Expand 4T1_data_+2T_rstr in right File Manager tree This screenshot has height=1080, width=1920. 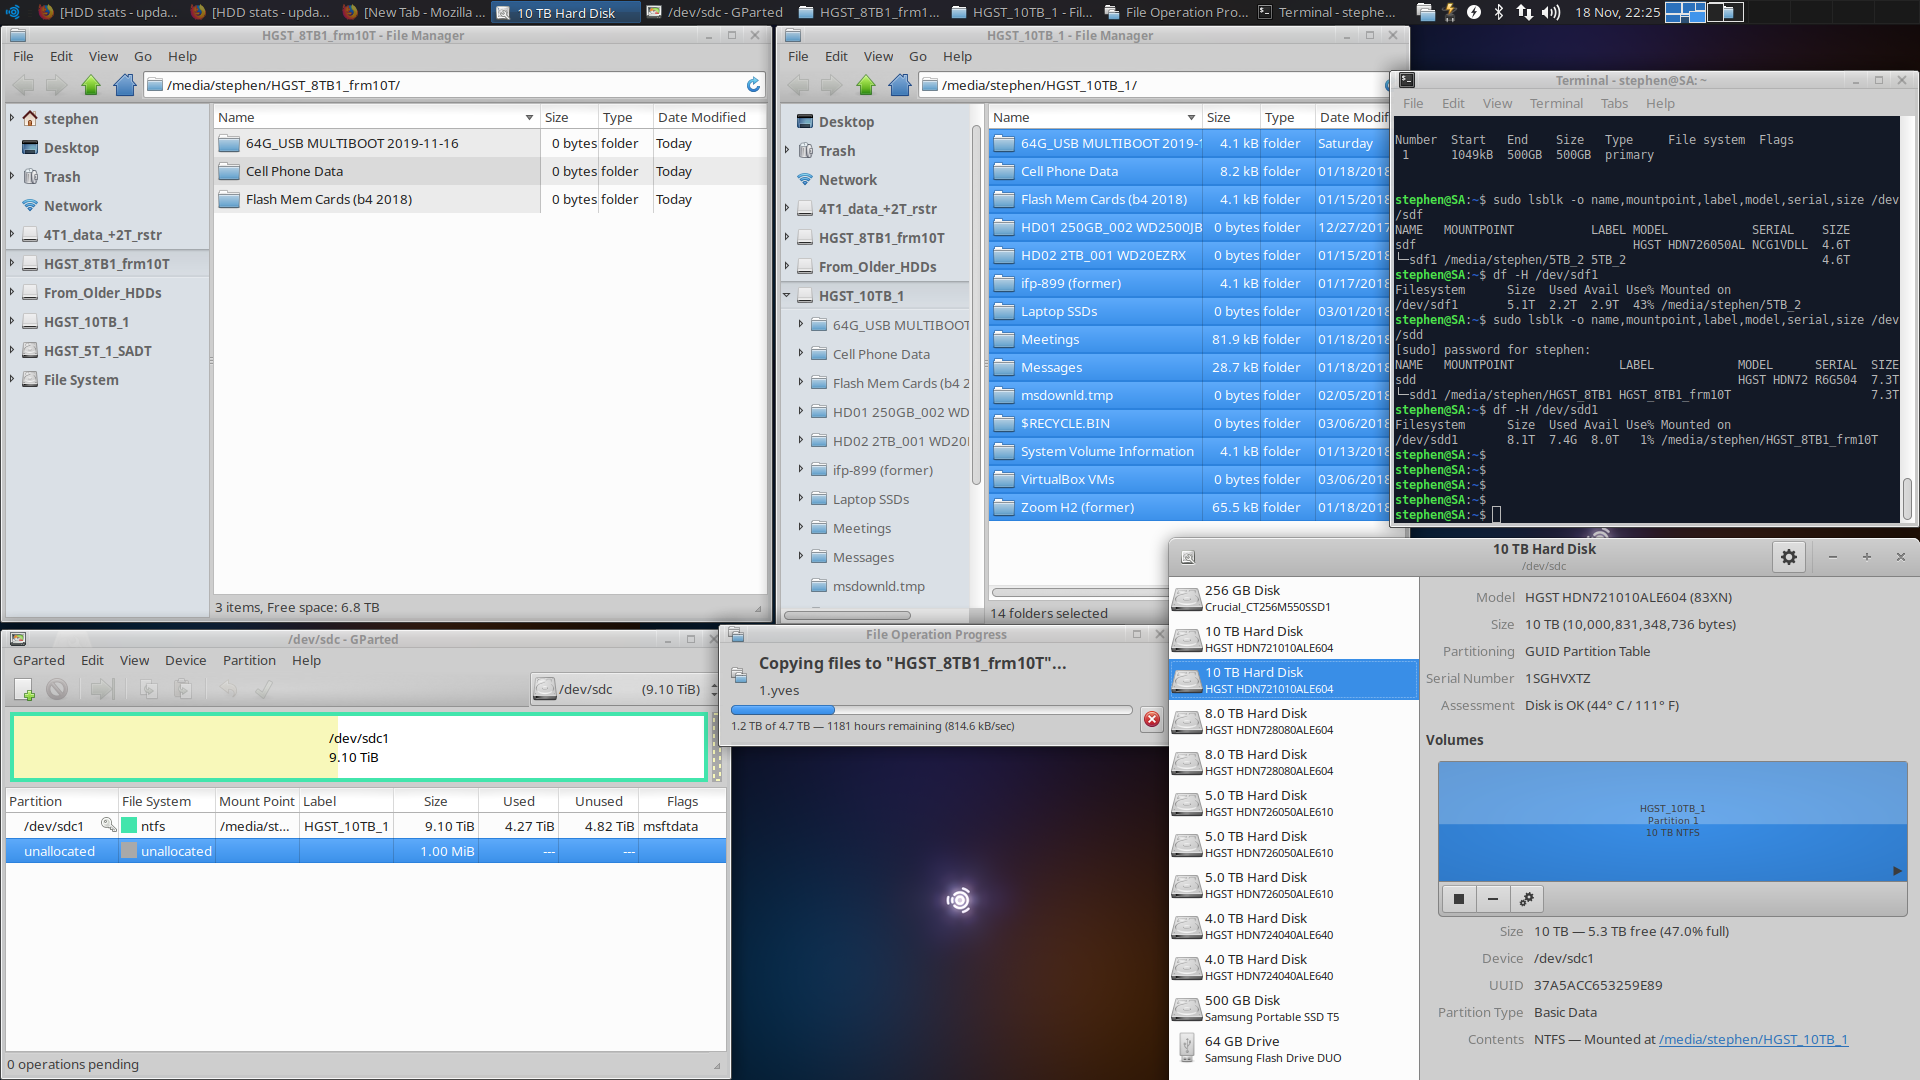point(787,208)
